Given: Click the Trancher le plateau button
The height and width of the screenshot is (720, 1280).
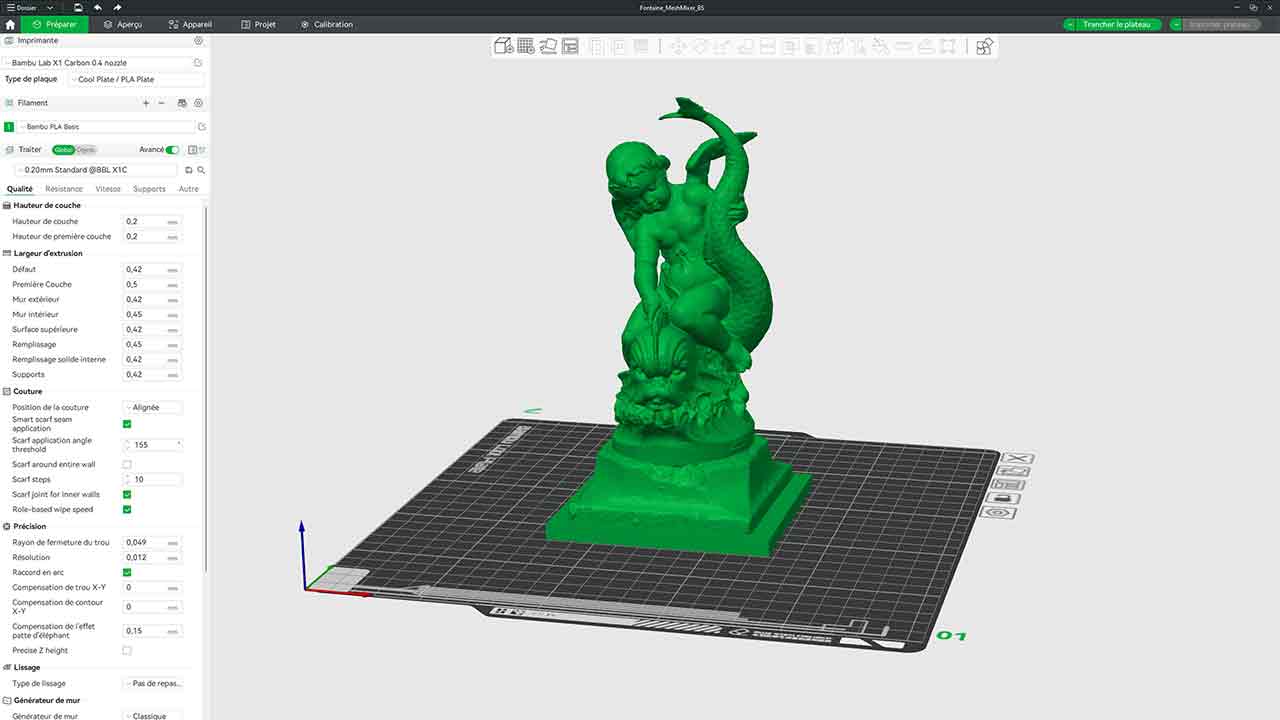Looking at the screenshot, I should click(x=1112, y=24).
